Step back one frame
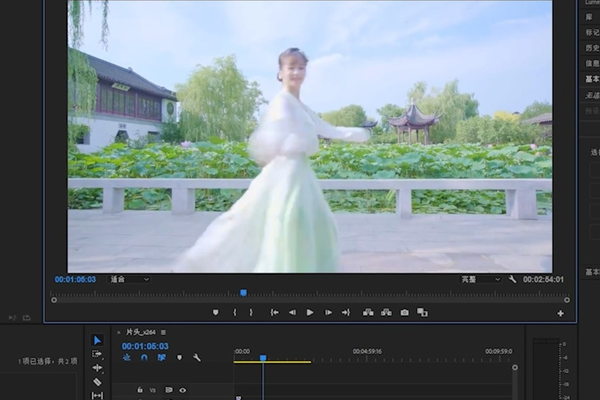Image resolution: width=600 pixels, height=400 pixels. point(292,313)
